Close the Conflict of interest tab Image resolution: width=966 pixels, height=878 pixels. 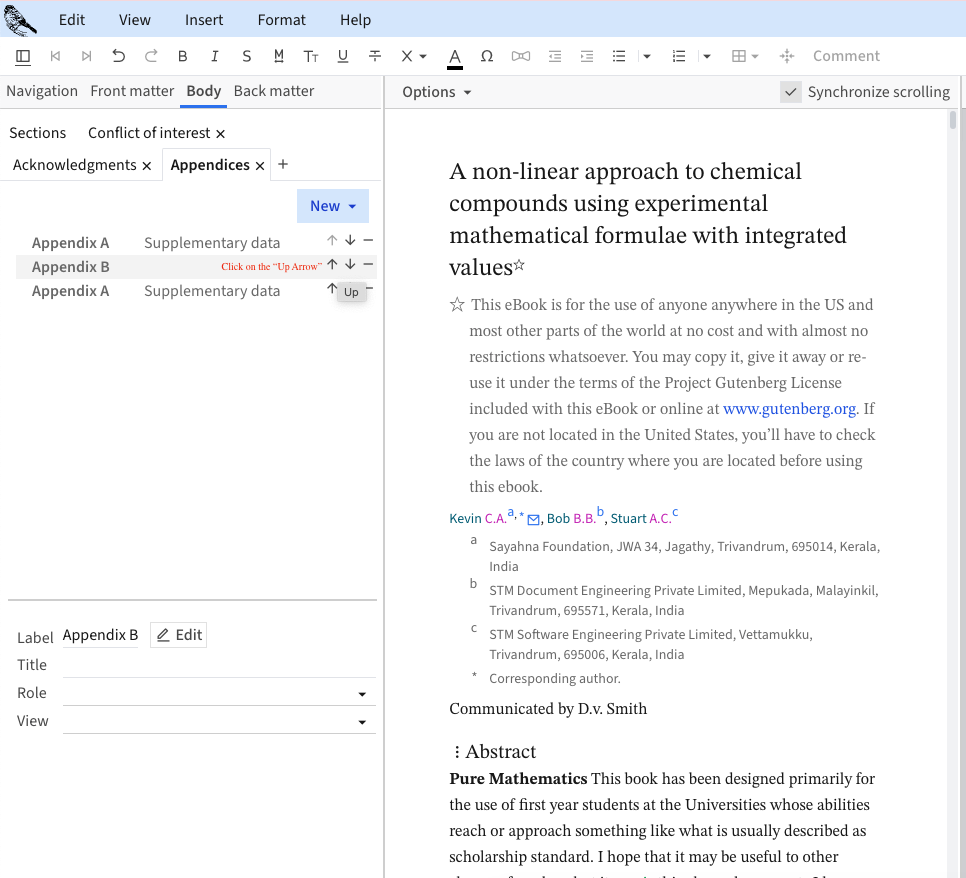point(221,134)
